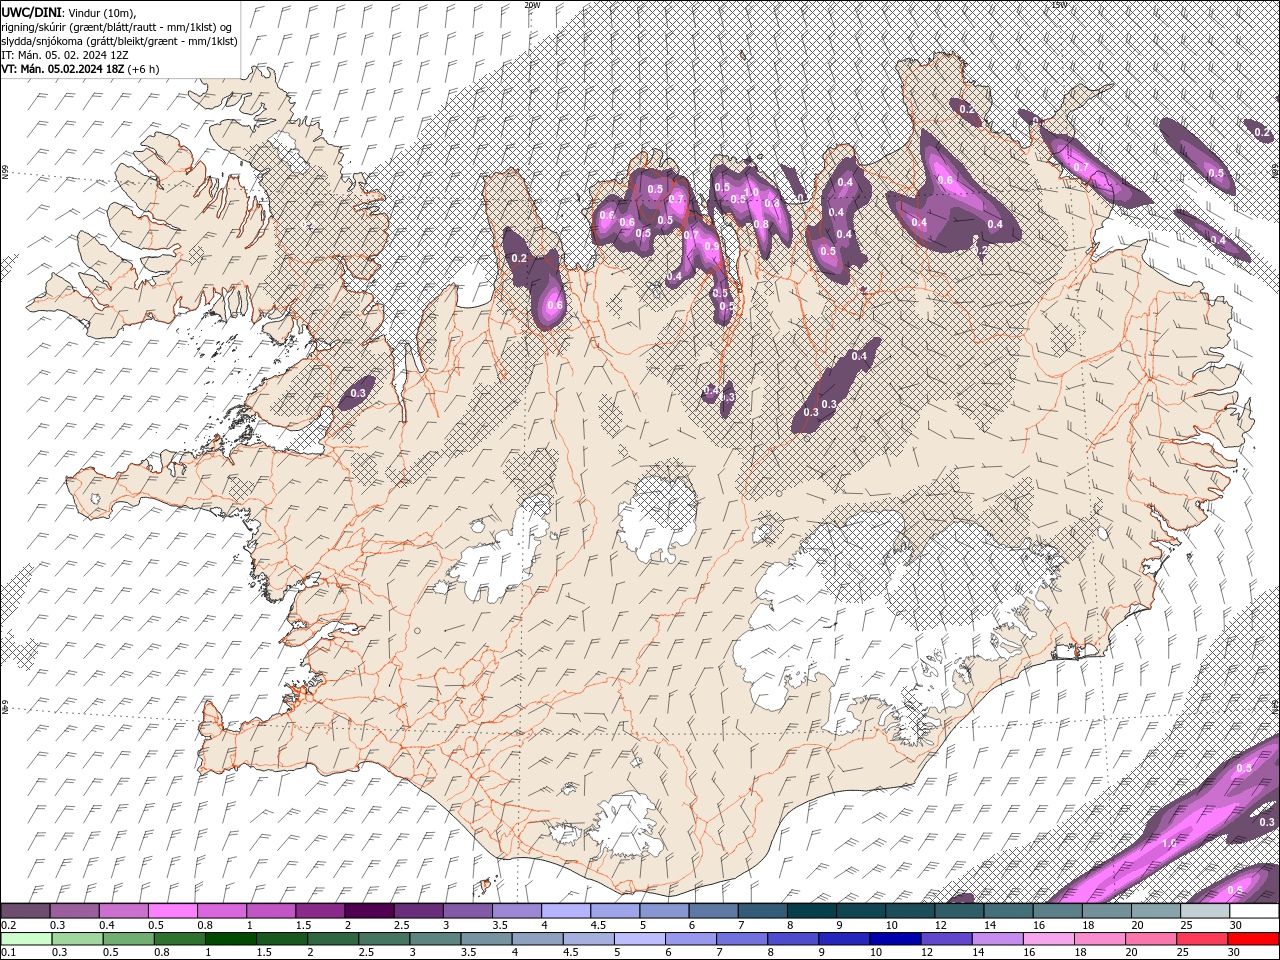Select the crimson 25 swatch in the lower legend row
Image resolution: width=1280 pixels, height=960 pixels.
[x=1202, y=939]
